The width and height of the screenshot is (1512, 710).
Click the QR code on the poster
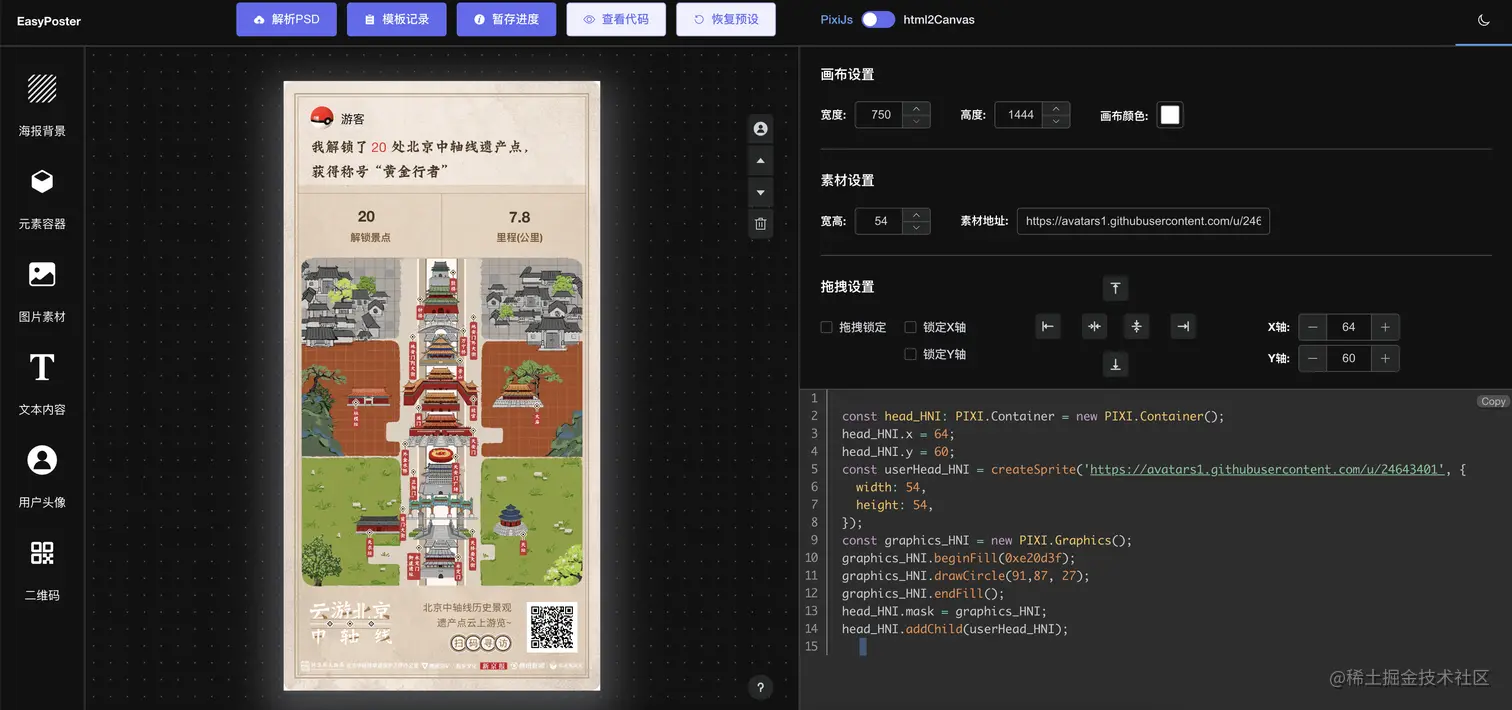pos(553,627)
